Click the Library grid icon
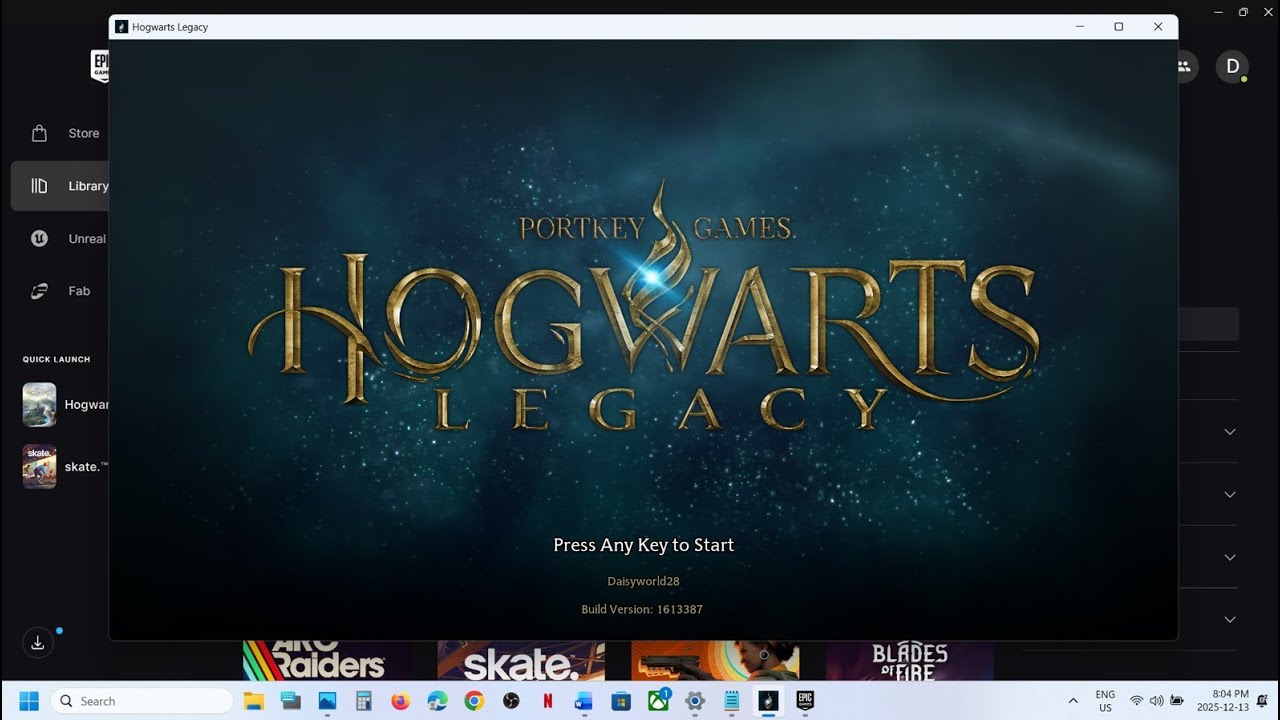The width and height of the screenshot is (1280, 720). pyautogui.click(x=39, y=186)
